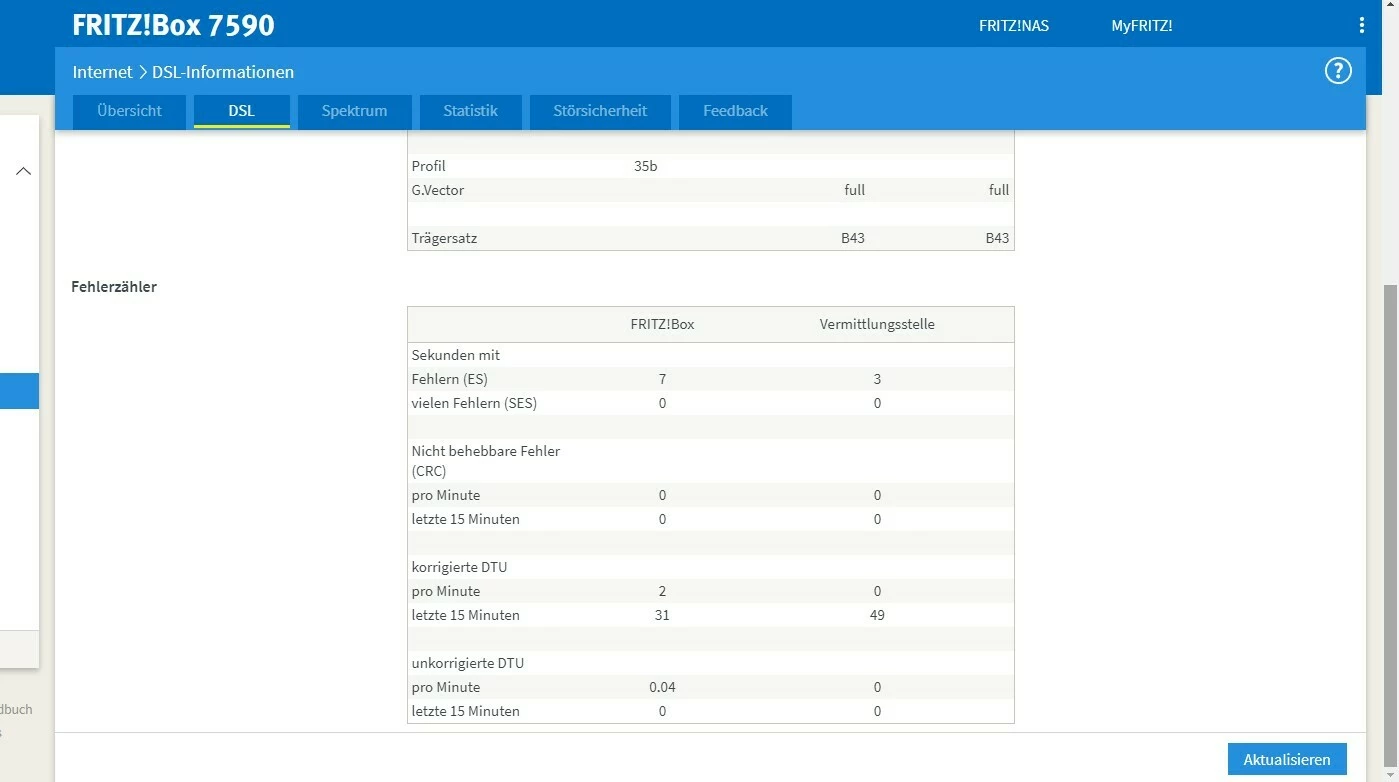Select the DSL tab
Screen dimensions: 1399x782
point(242,111)
